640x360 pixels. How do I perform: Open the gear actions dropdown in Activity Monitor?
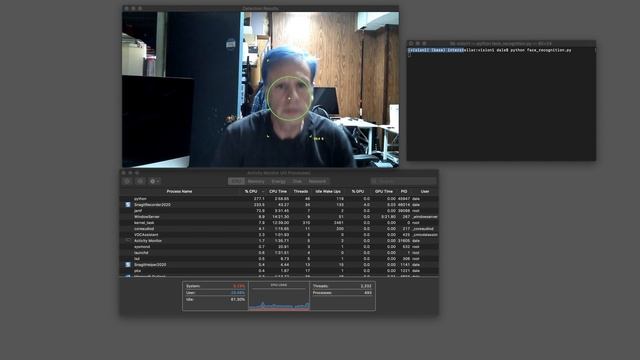click(154, 181)
